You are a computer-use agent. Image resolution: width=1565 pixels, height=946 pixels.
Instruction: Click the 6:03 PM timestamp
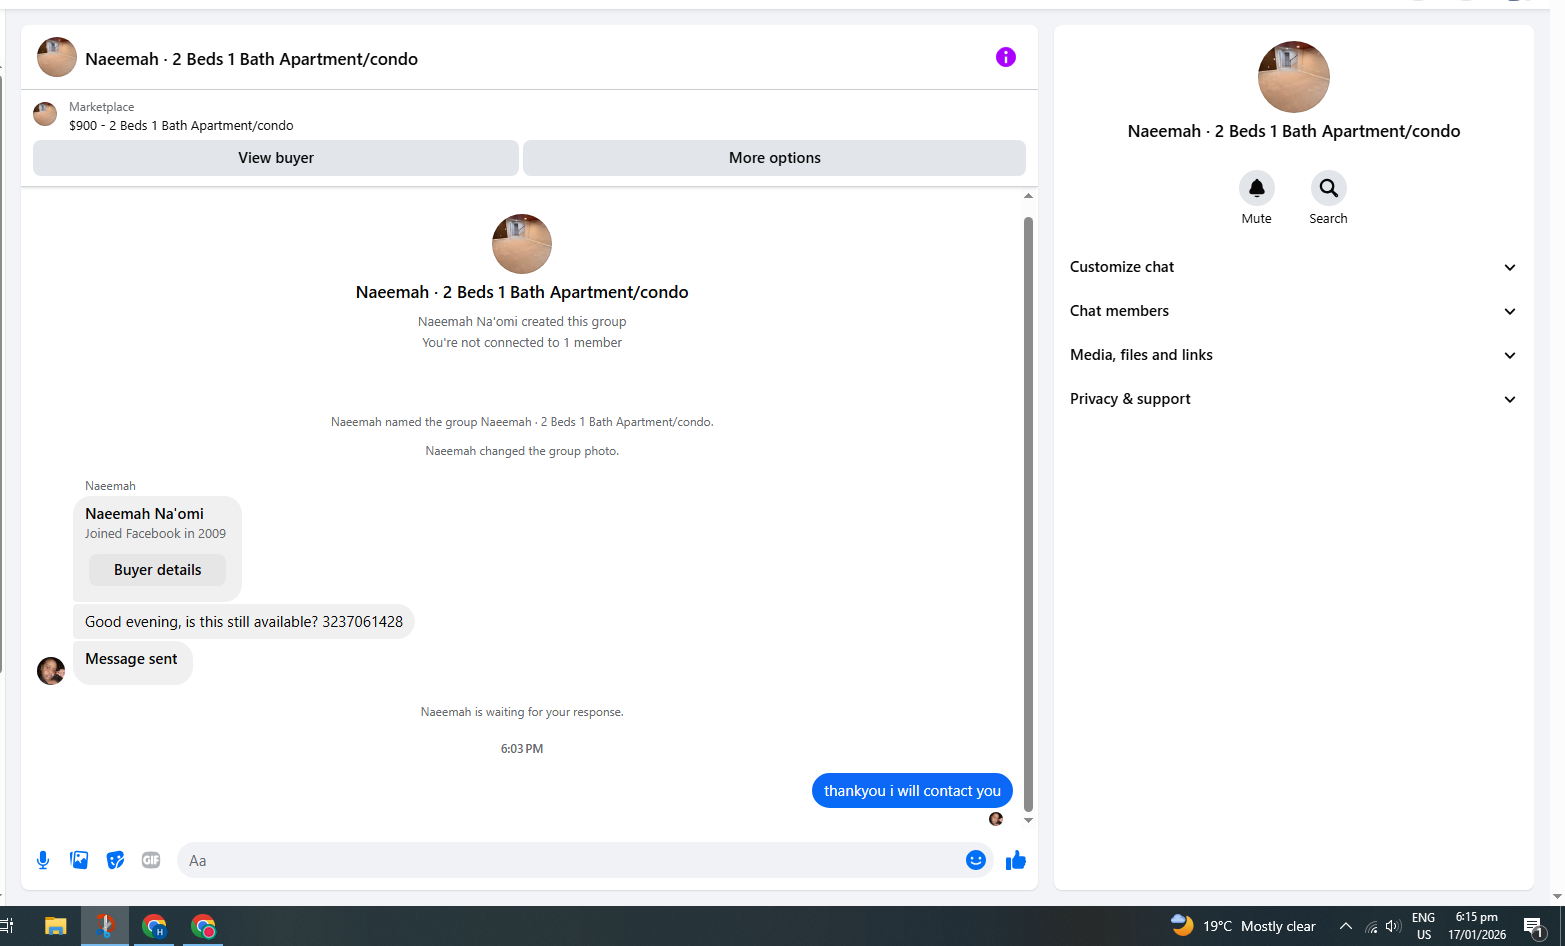pyautogui.click(x=522, y=749)
